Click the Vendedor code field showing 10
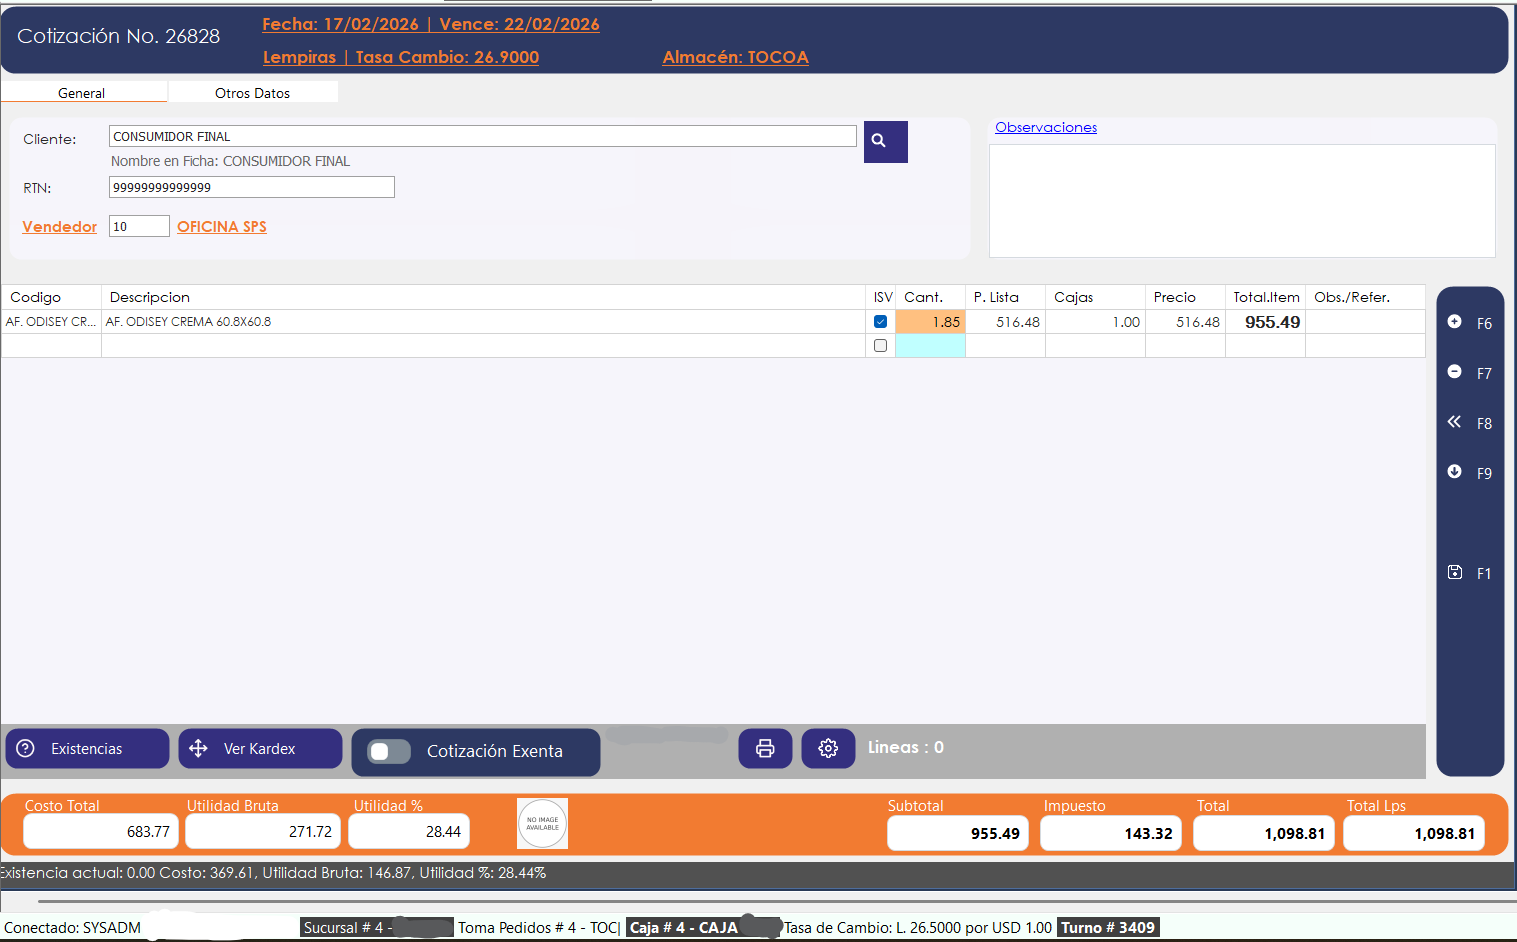The image size is (1517, 942). click(139, 226)
